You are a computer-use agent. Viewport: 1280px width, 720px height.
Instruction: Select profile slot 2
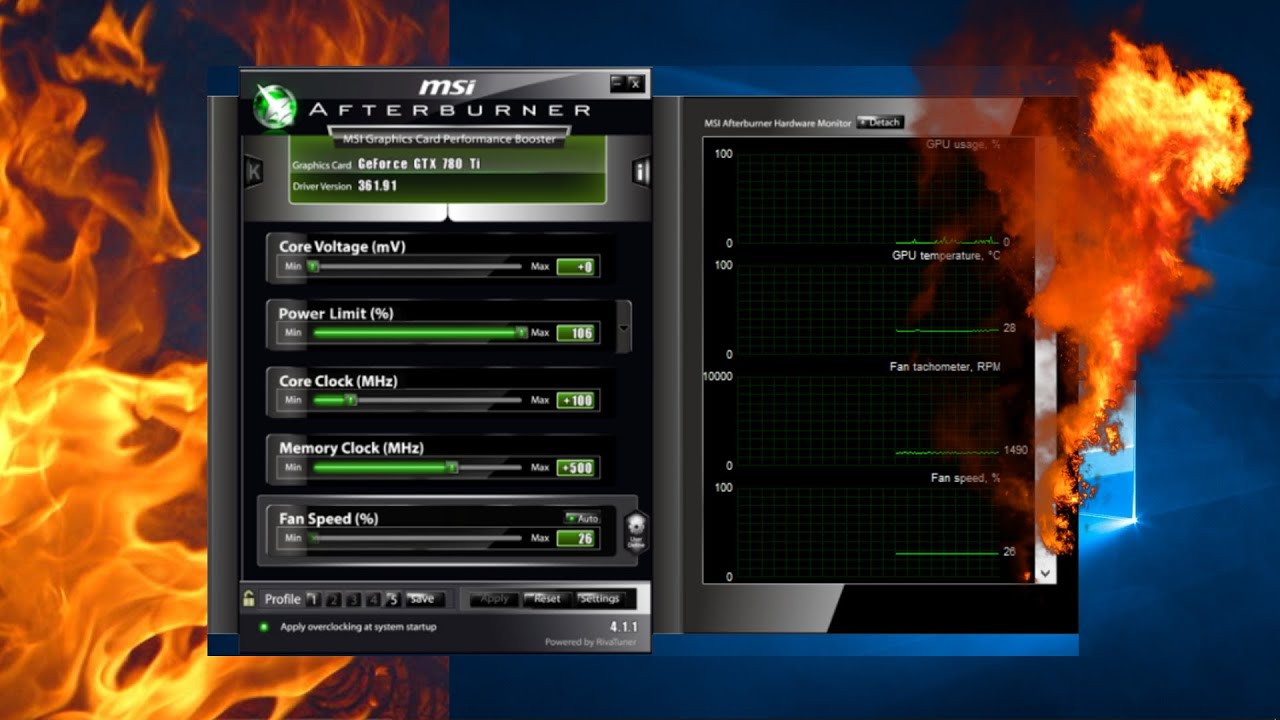point(333,599)
